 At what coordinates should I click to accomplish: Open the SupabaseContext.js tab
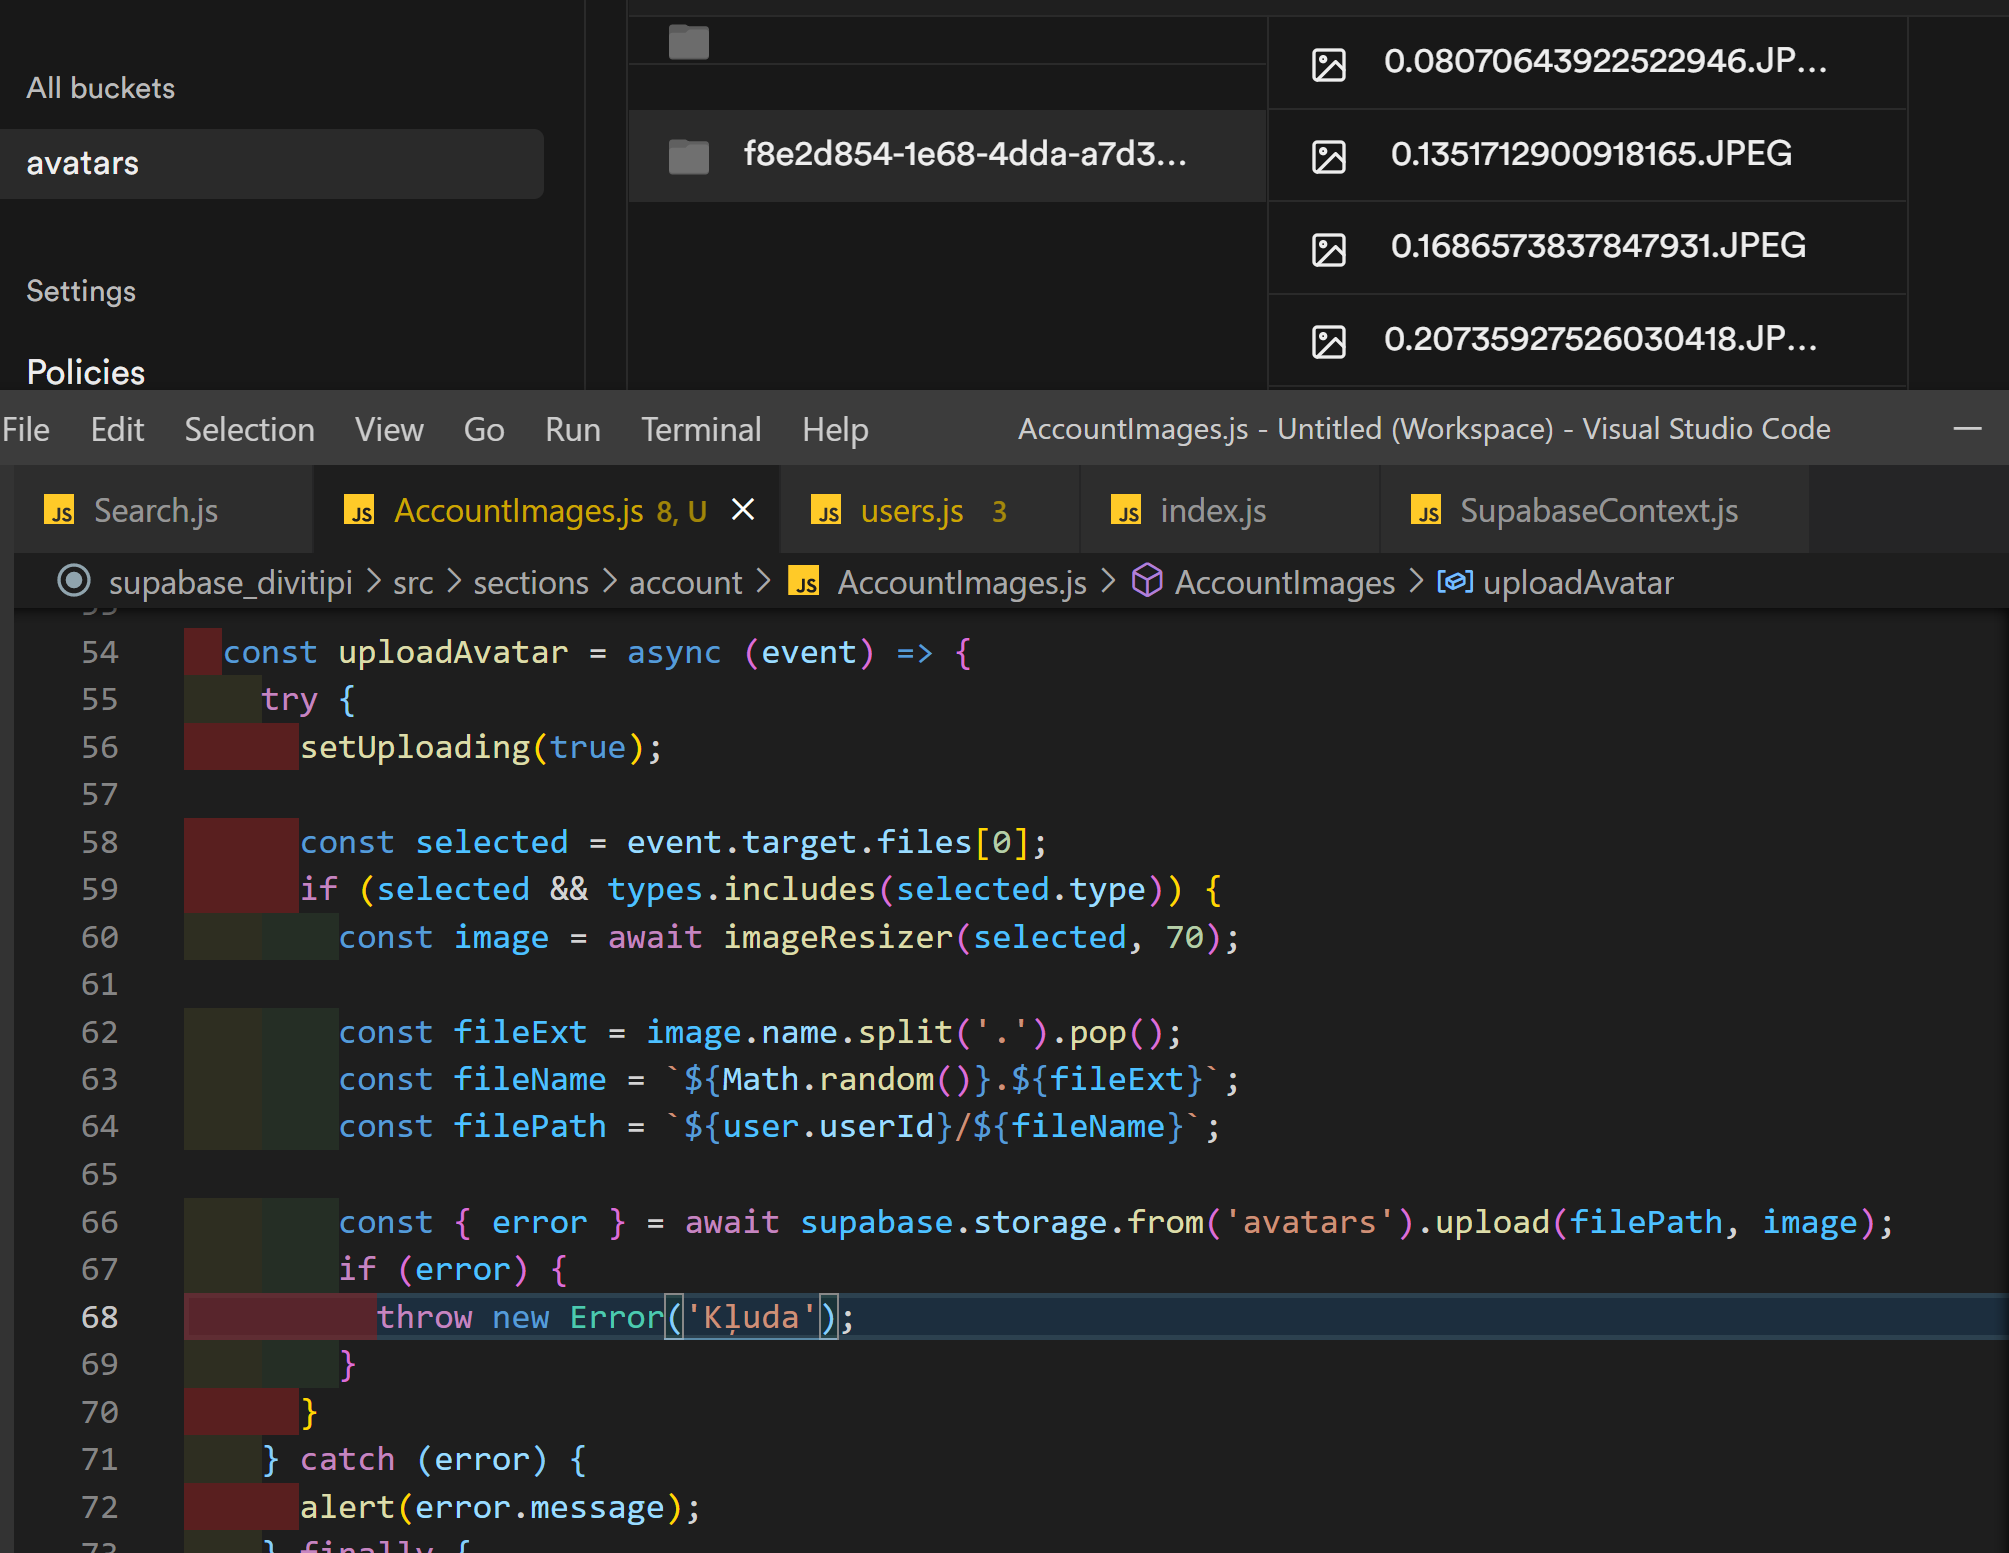[1597, 511]
